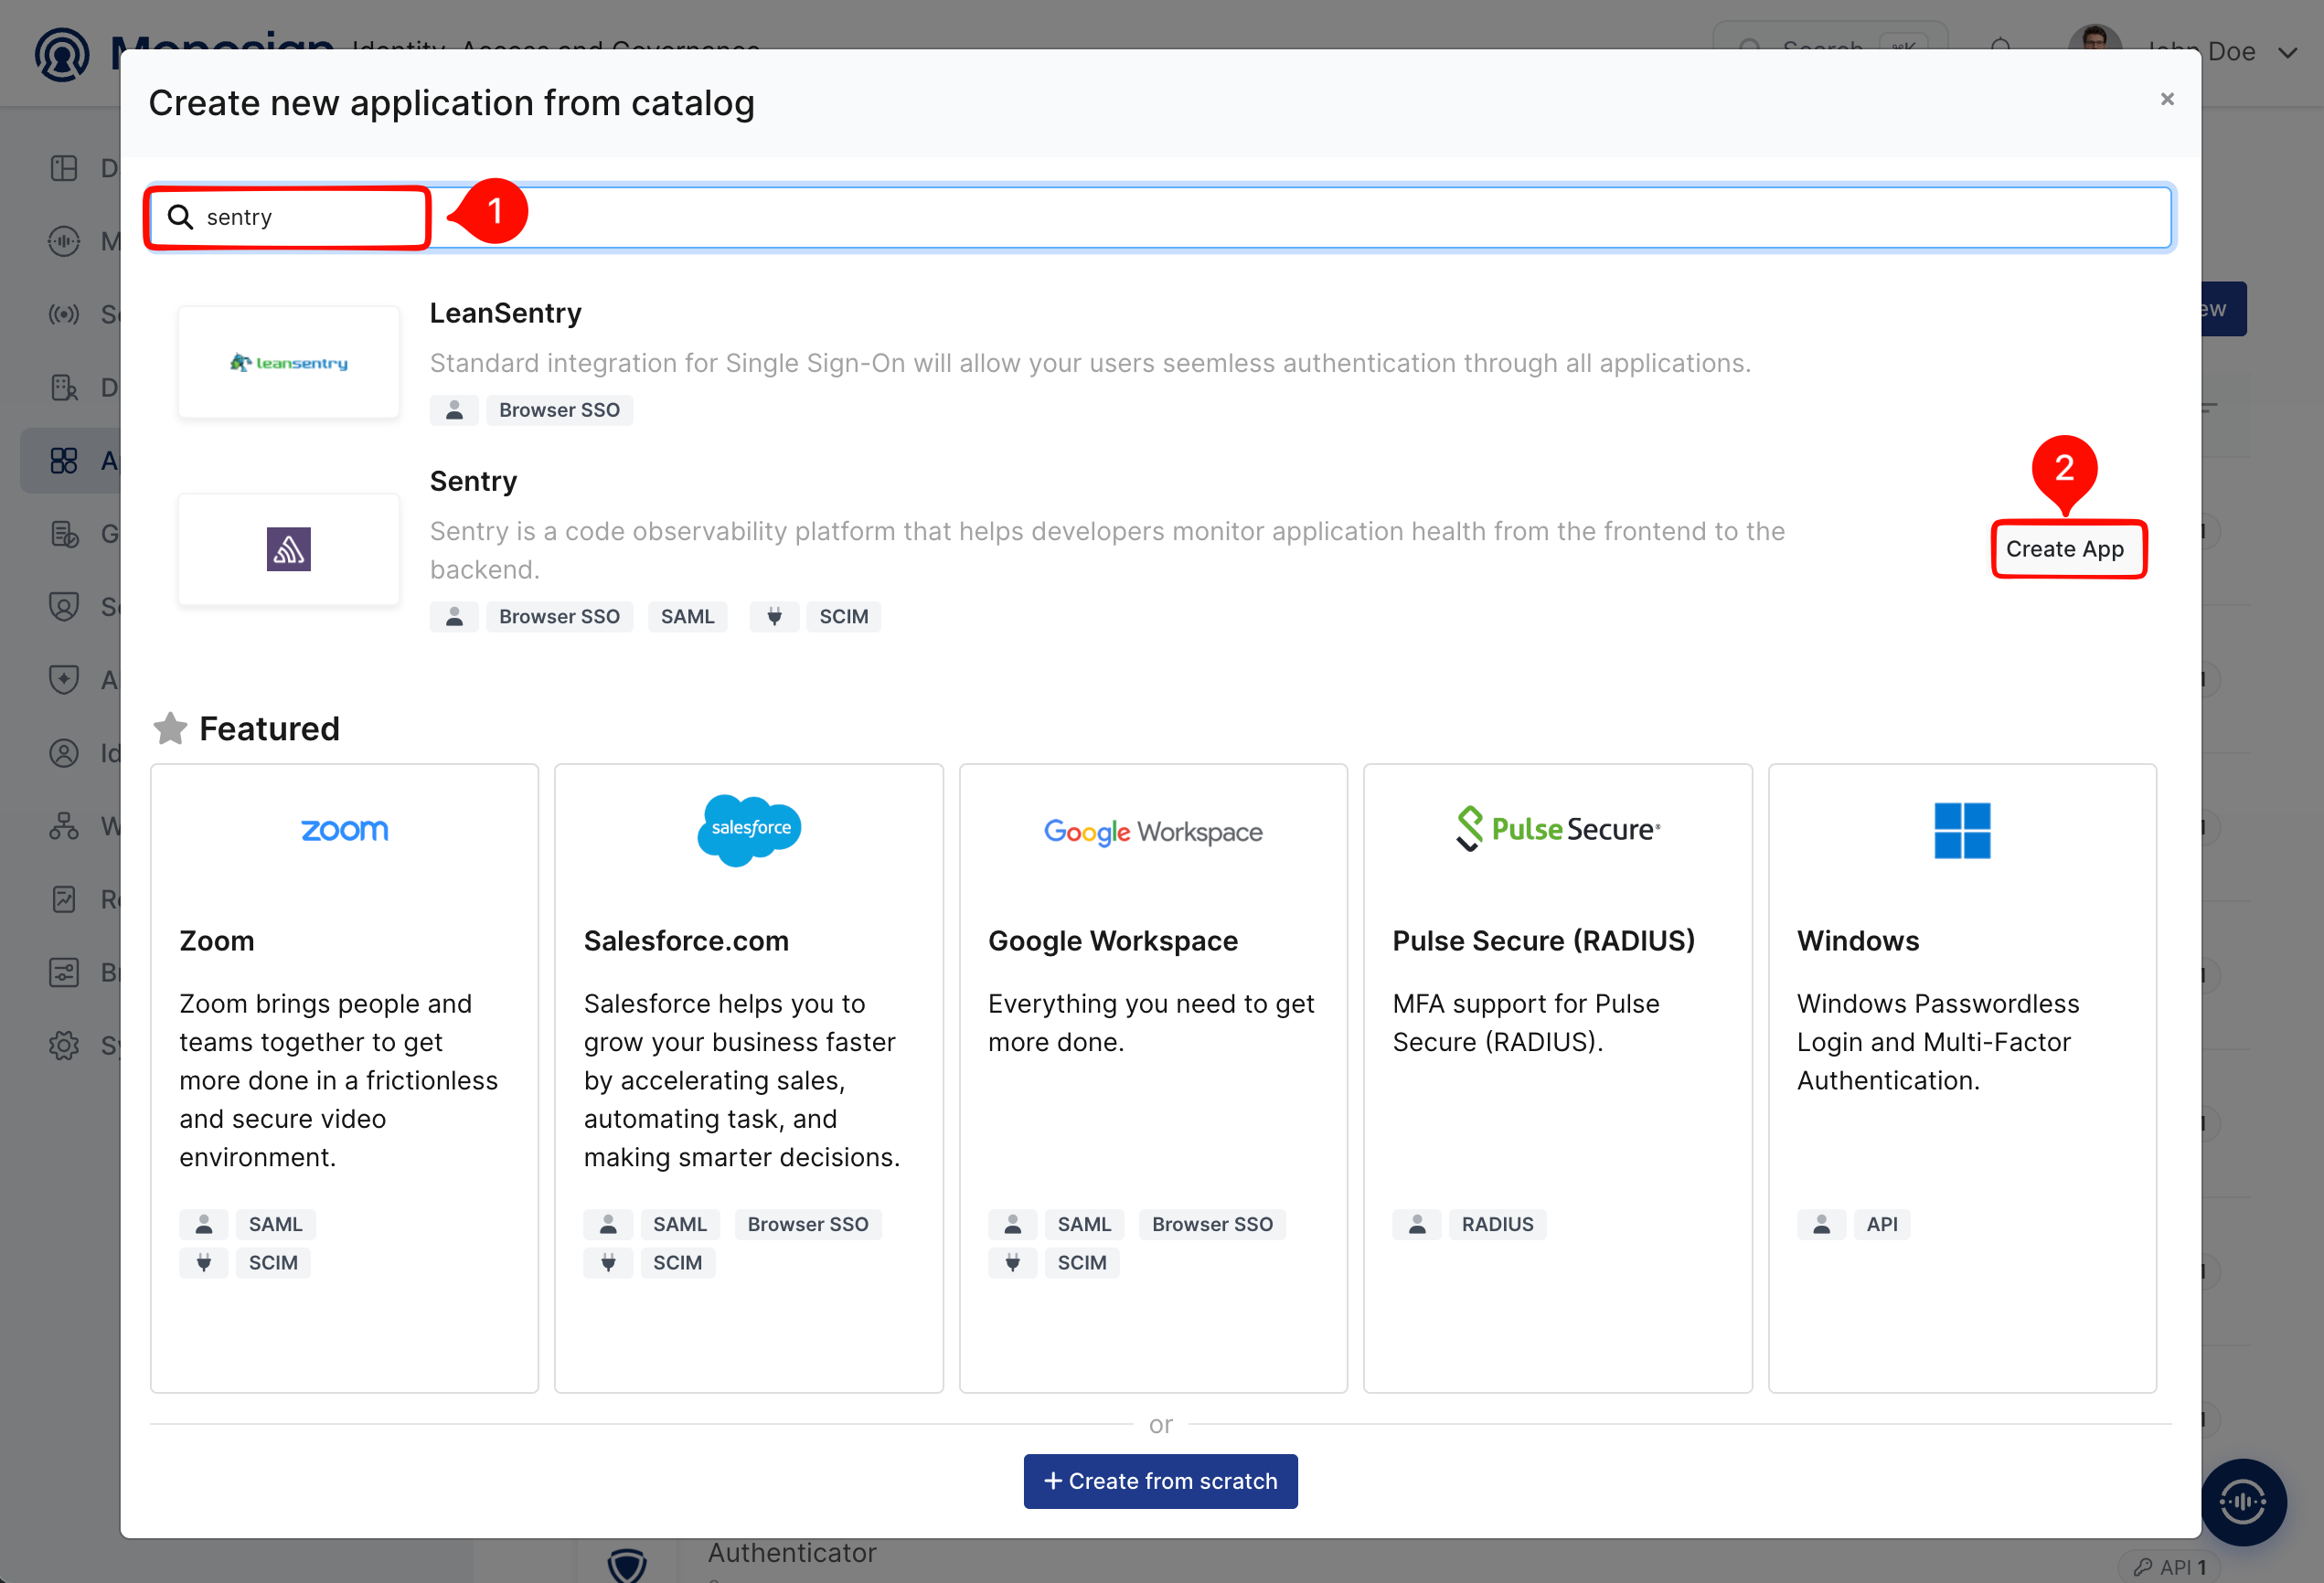Close the catalog dialog with the X
The height and width of the screenshot is (1583, 2324).
coord(2167,99)
